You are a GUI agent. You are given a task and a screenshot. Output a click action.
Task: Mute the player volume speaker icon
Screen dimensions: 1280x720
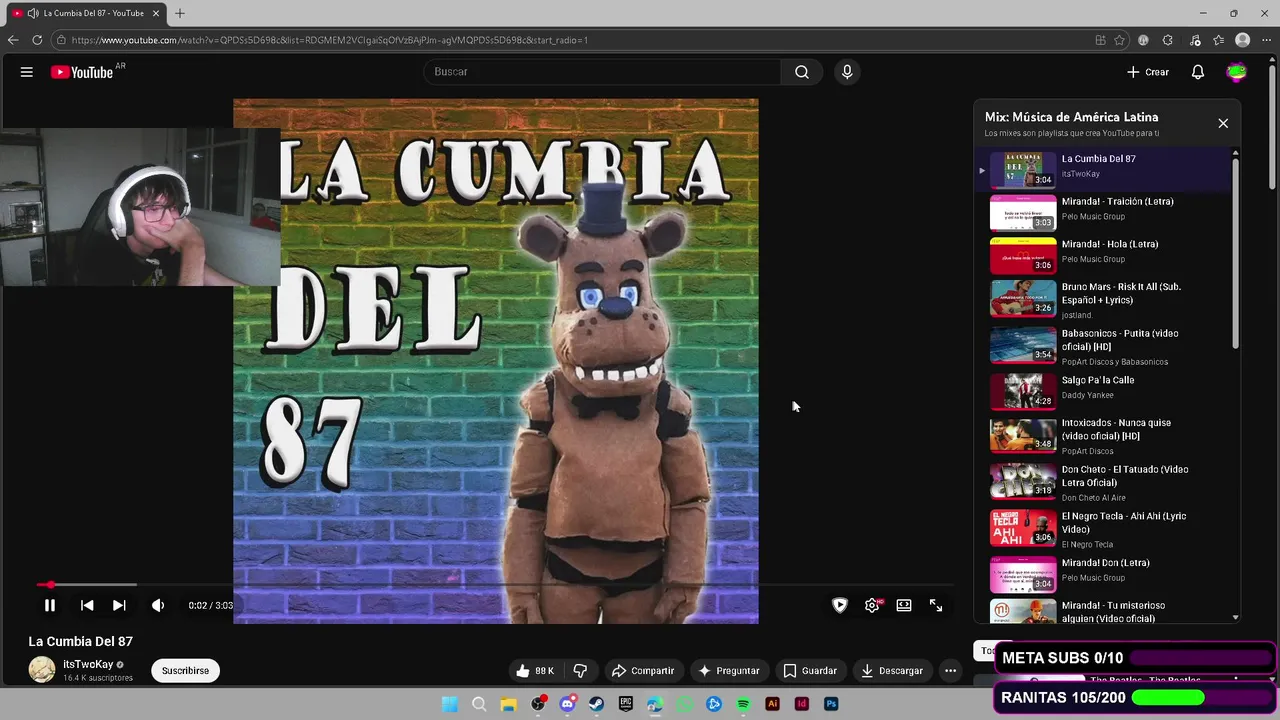click(158, 605)
